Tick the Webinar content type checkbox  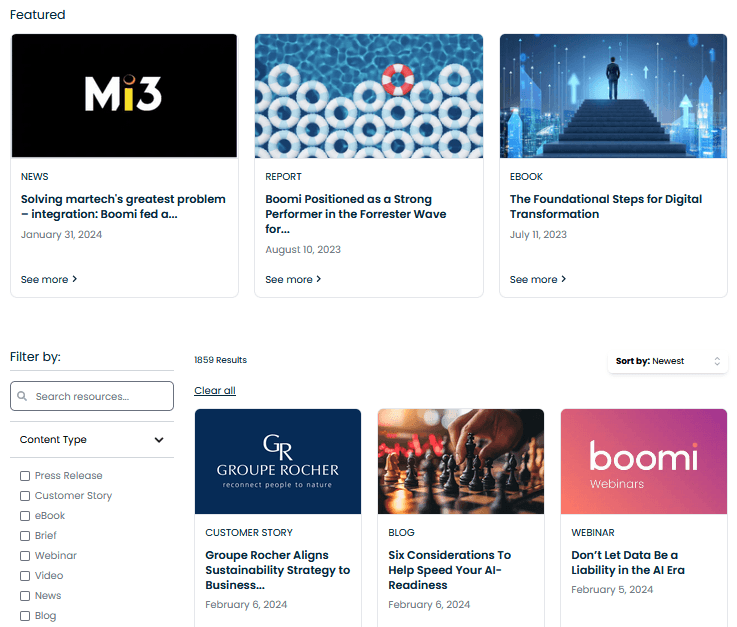tap(25, 556)
